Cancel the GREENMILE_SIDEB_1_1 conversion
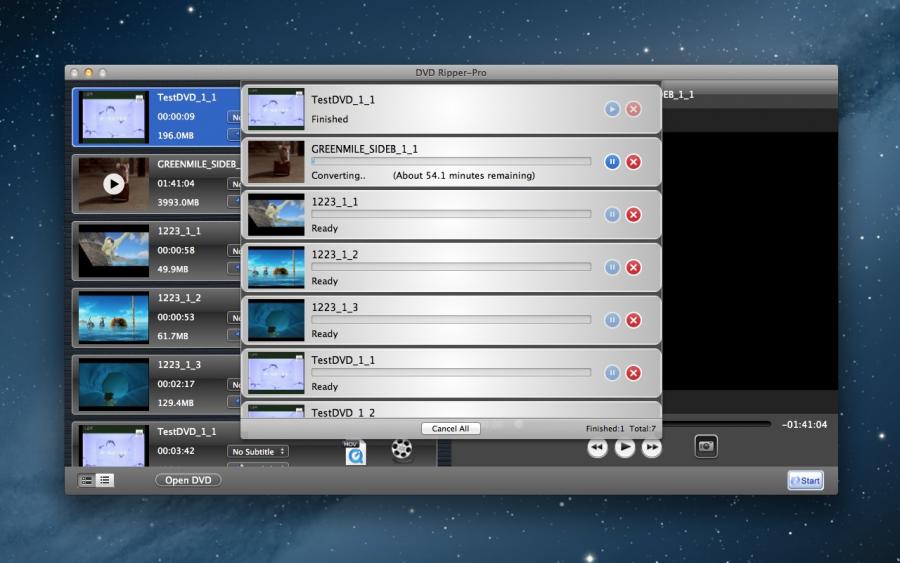 point(633,162)
